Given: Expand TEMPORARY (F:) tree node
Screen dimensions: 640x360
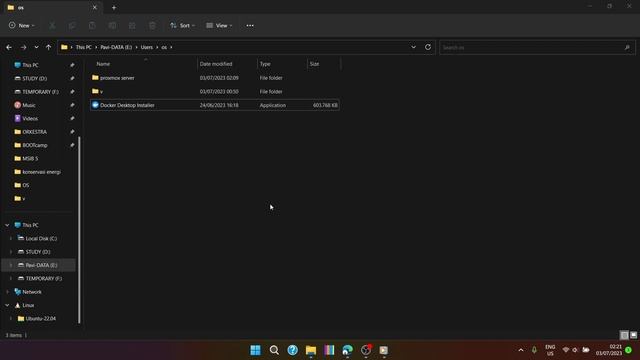Looking at the screenshot, I should (x=11, y=278).
